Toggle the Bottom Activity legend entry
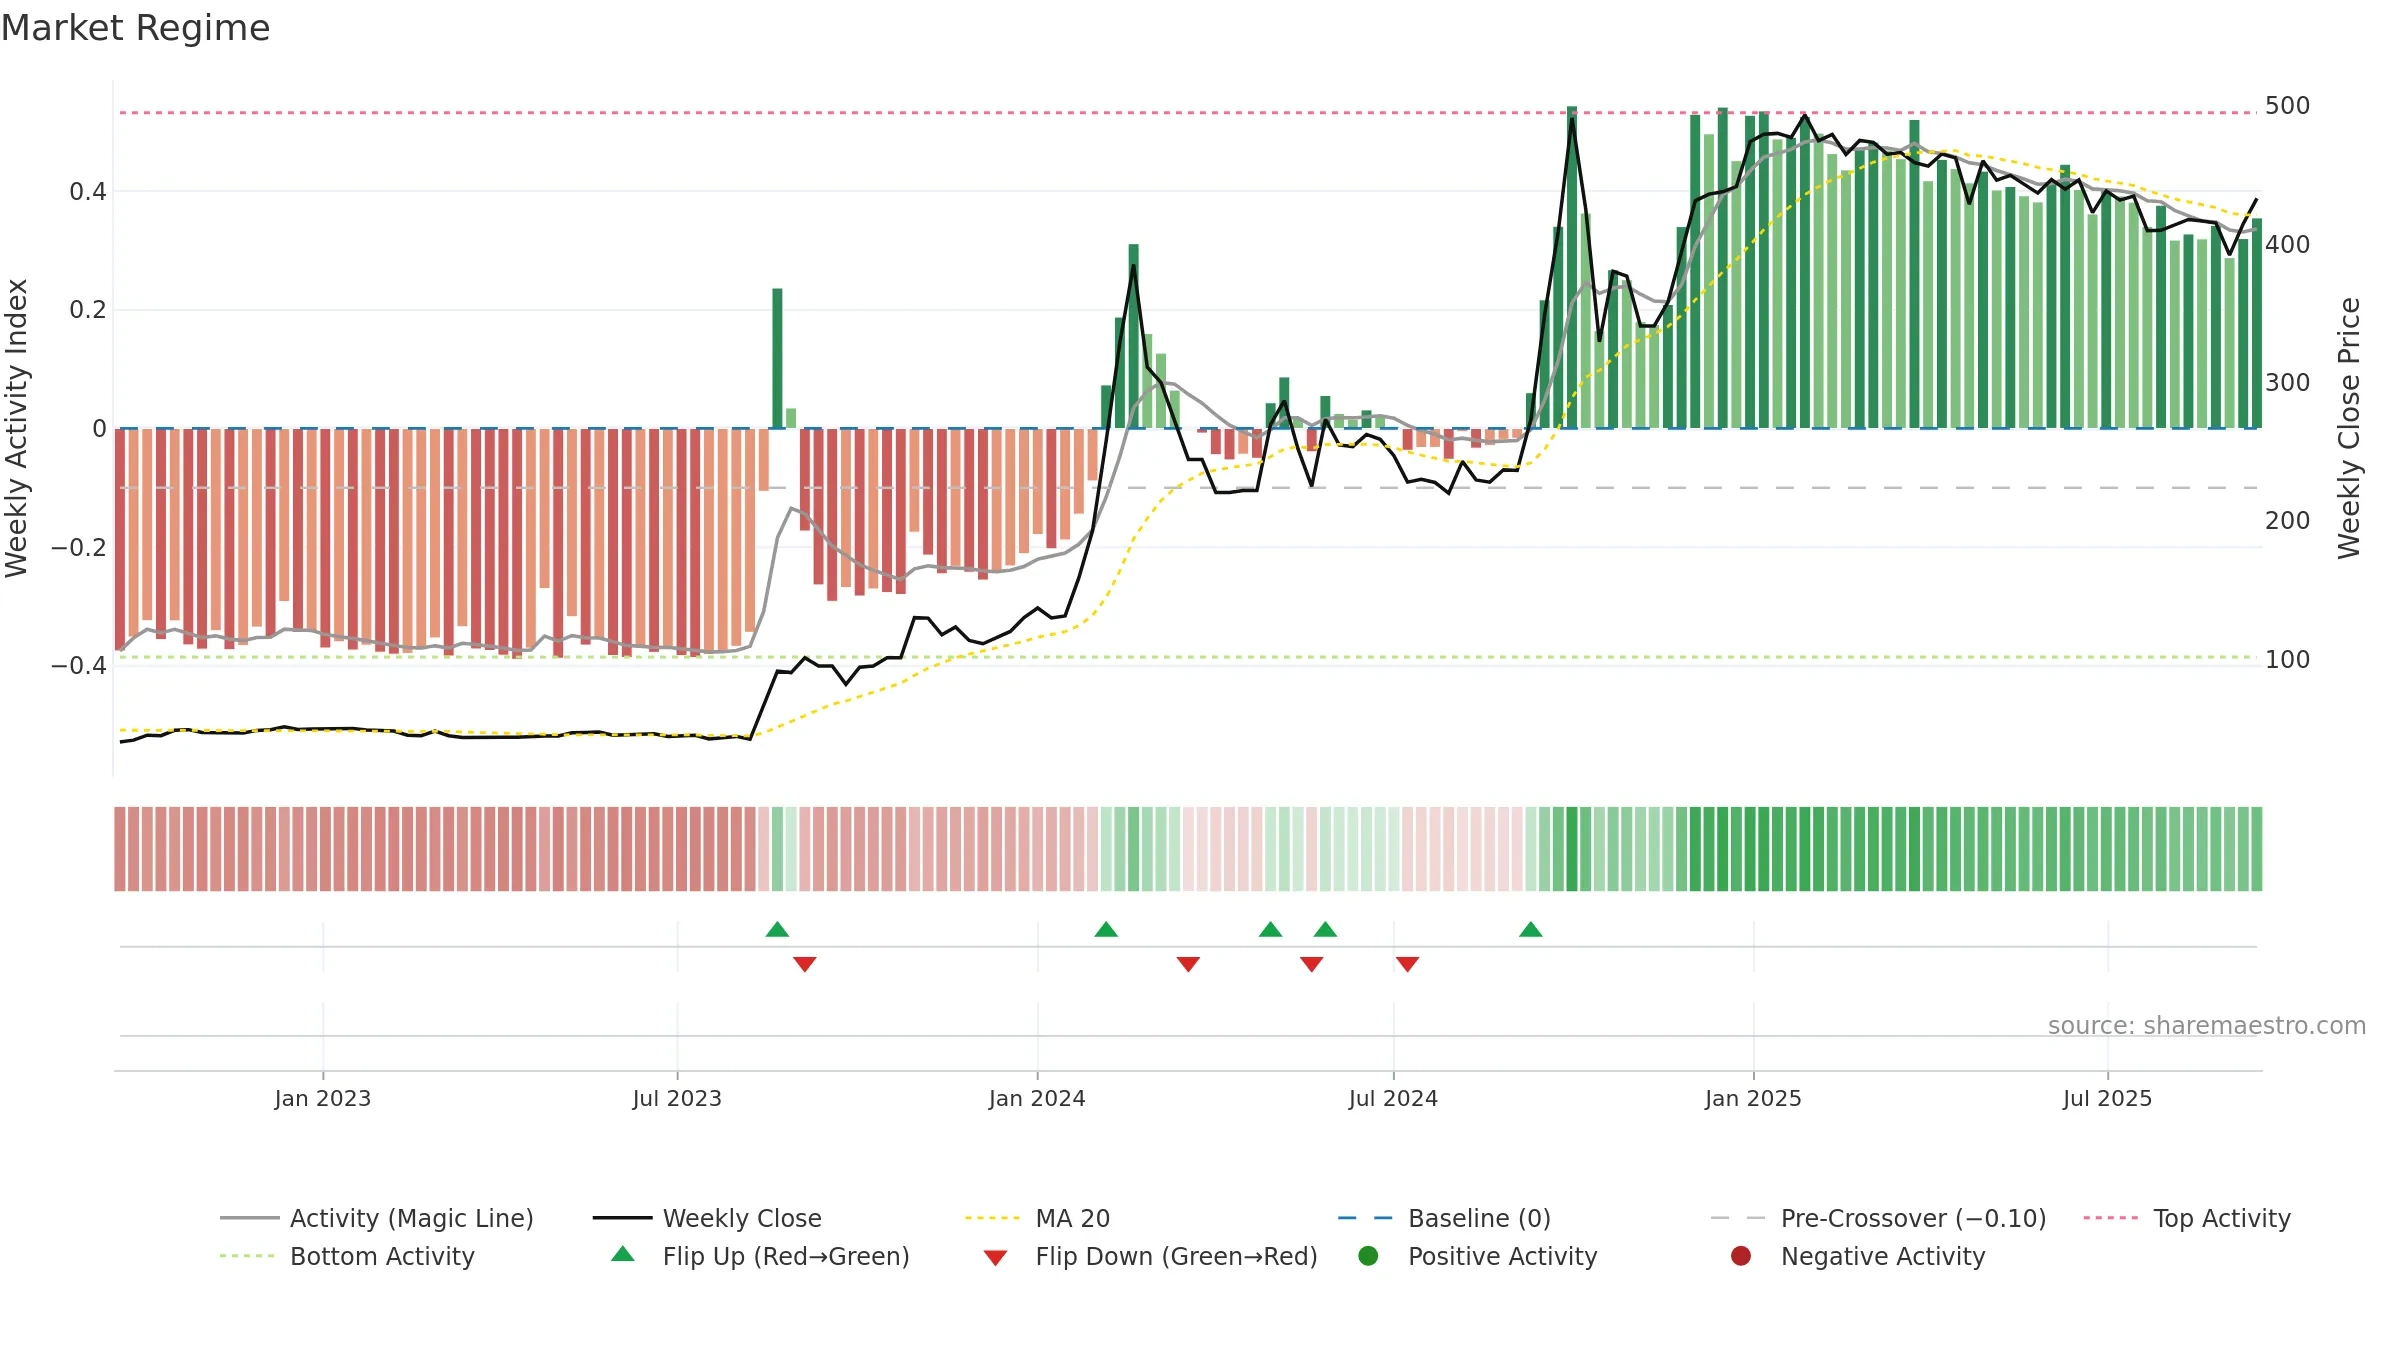This screenshot has width=2400, height=1350. coord(347,1256)
